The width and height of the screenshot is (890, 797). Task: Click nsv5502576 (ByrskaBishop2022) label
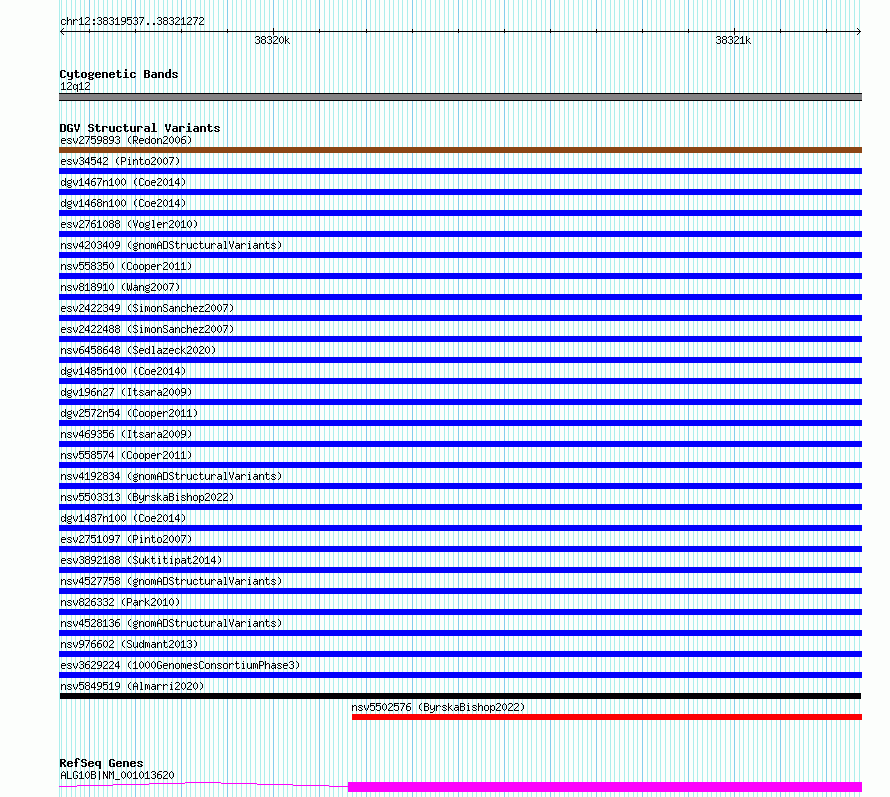[438, 707]
